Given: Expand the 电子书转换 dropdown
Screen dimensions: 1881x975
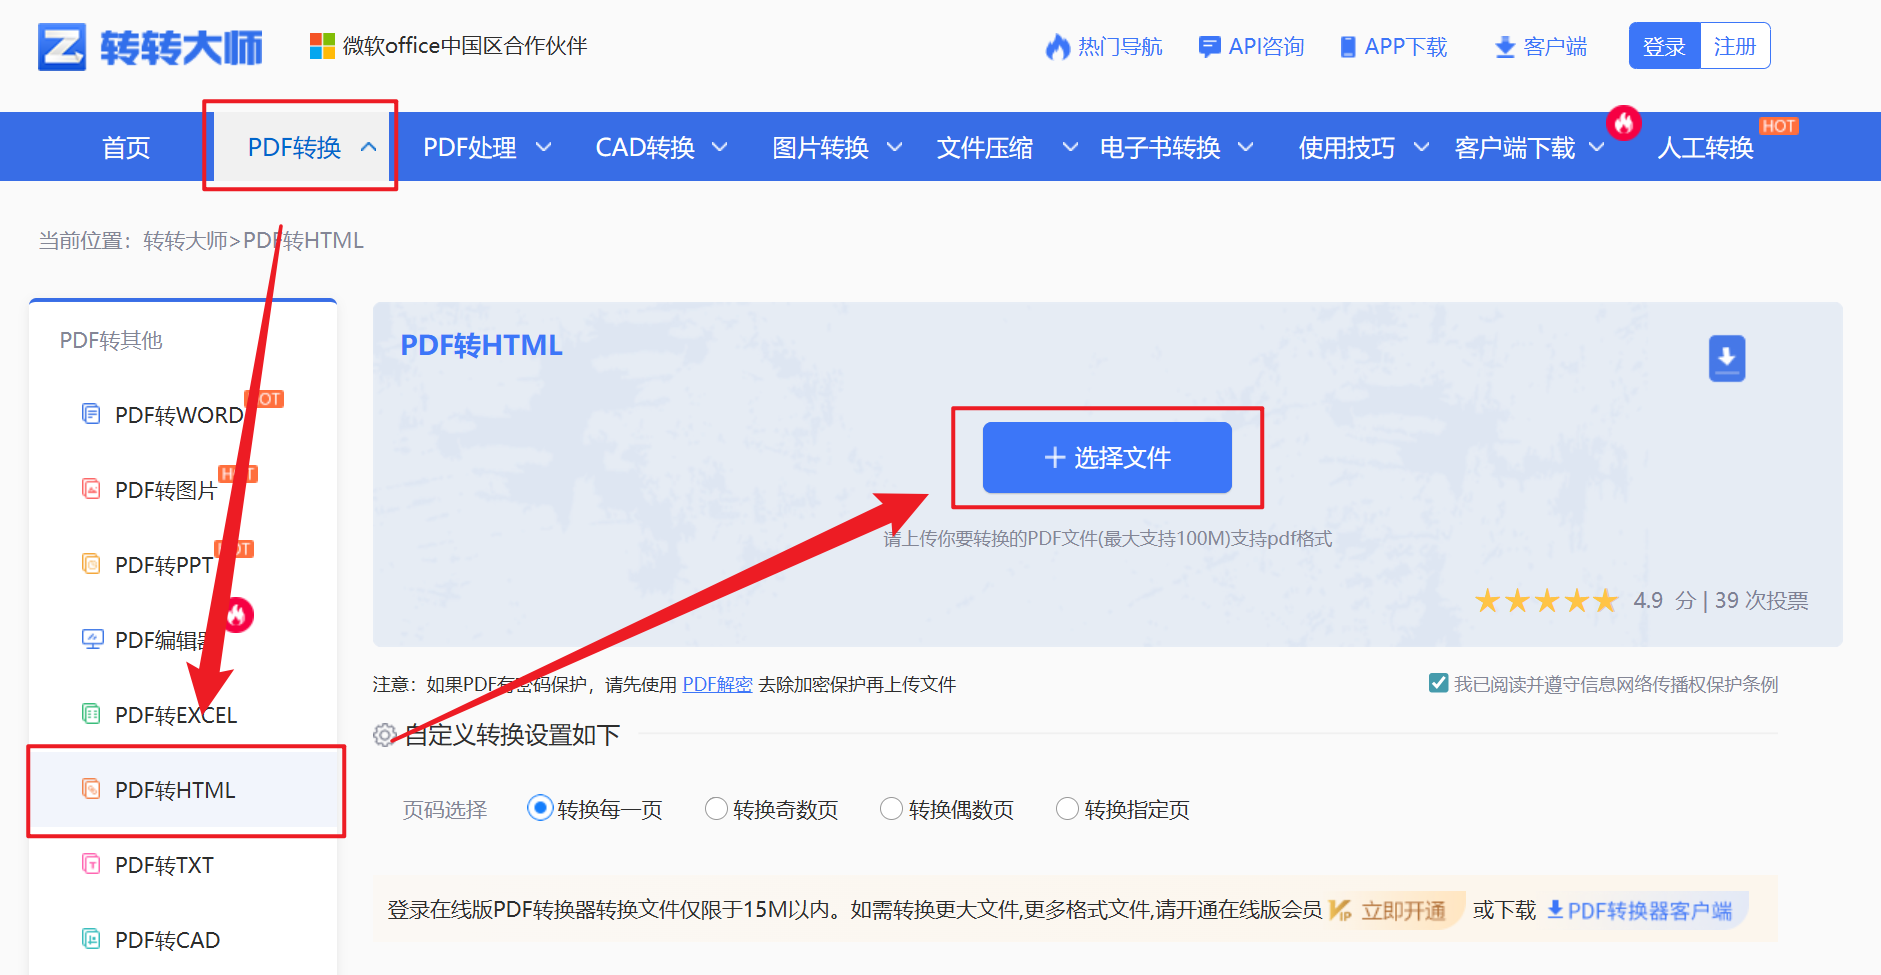Looking at the screenshot, I should (1161, 147).
